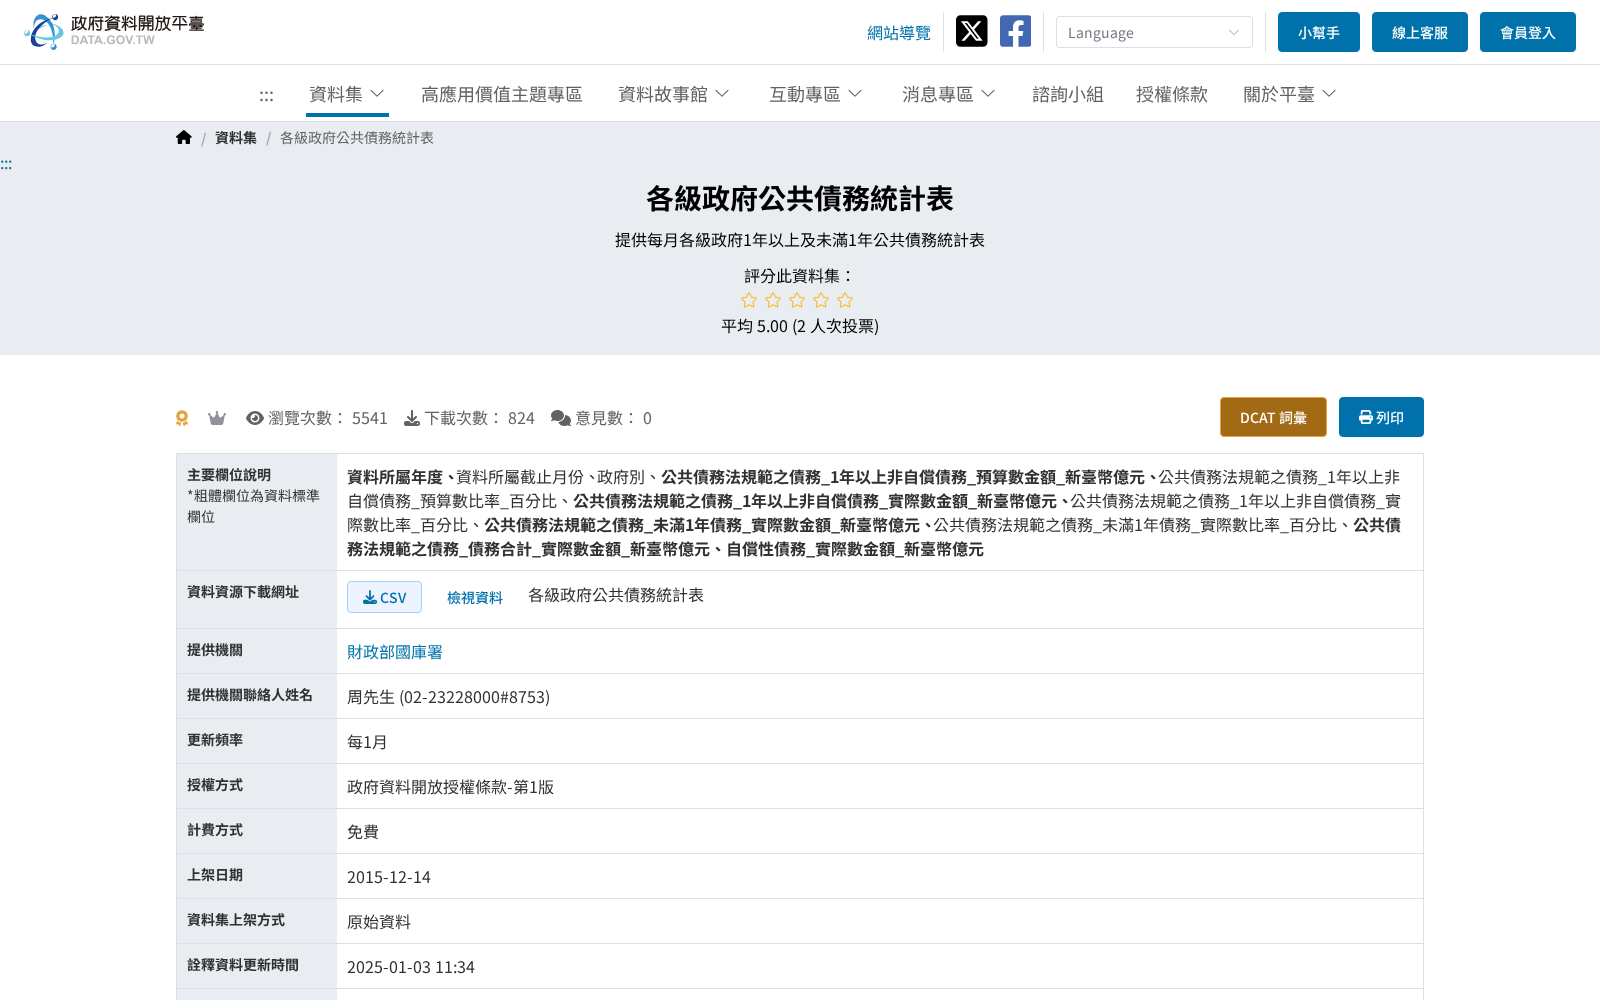Open 授權條款 menu item
The image size is (1600, 1000).
pos(1172,94)
